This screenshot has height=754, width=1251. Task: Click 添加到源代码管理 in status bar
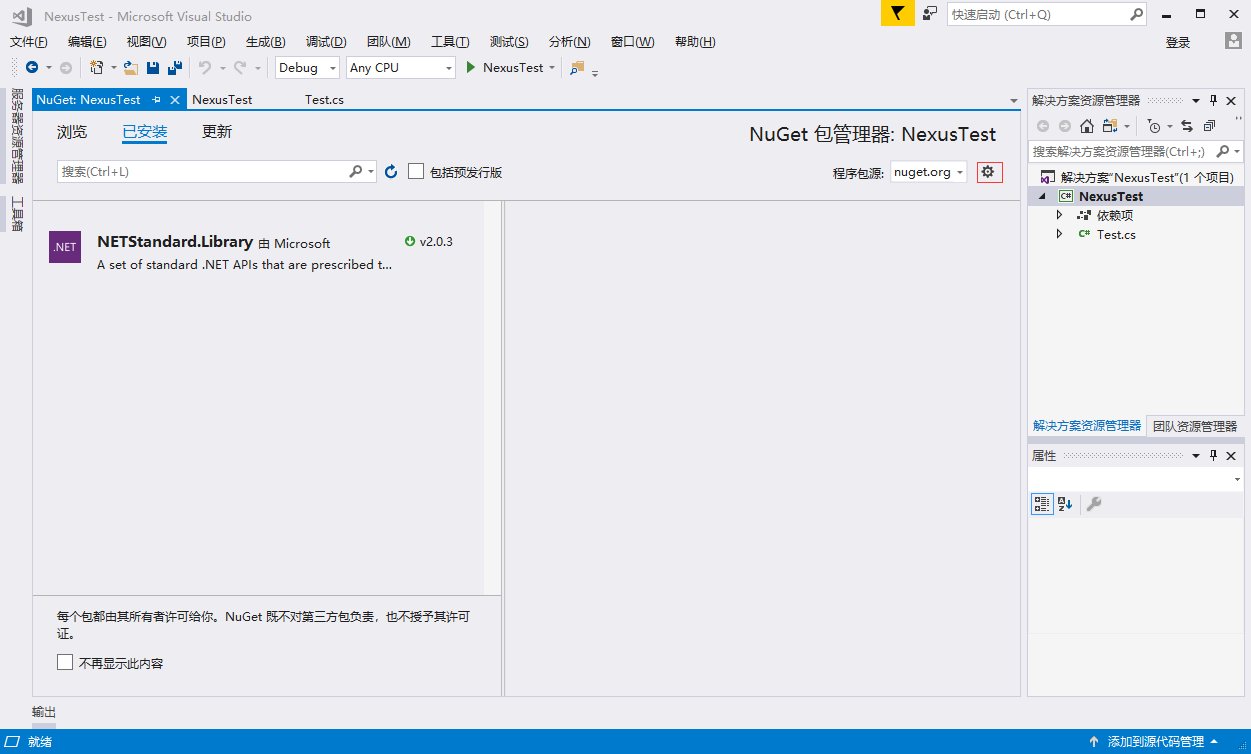[1155, 742]
